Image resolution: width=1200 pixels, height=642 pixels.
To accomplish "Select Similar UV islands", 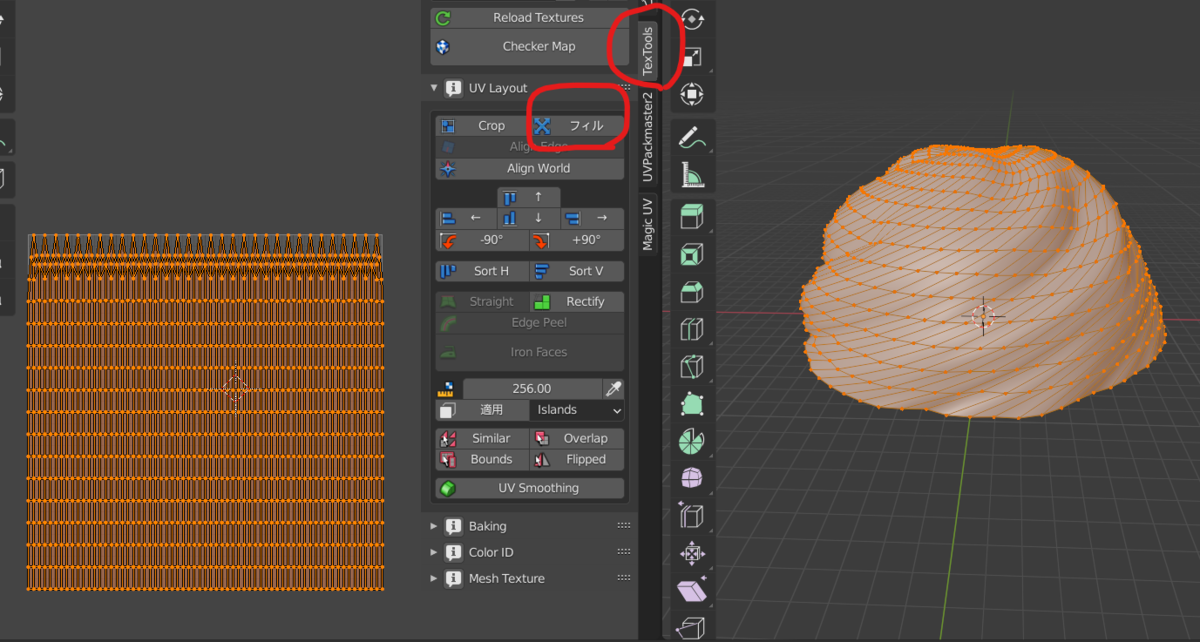I will pos(482,438).
